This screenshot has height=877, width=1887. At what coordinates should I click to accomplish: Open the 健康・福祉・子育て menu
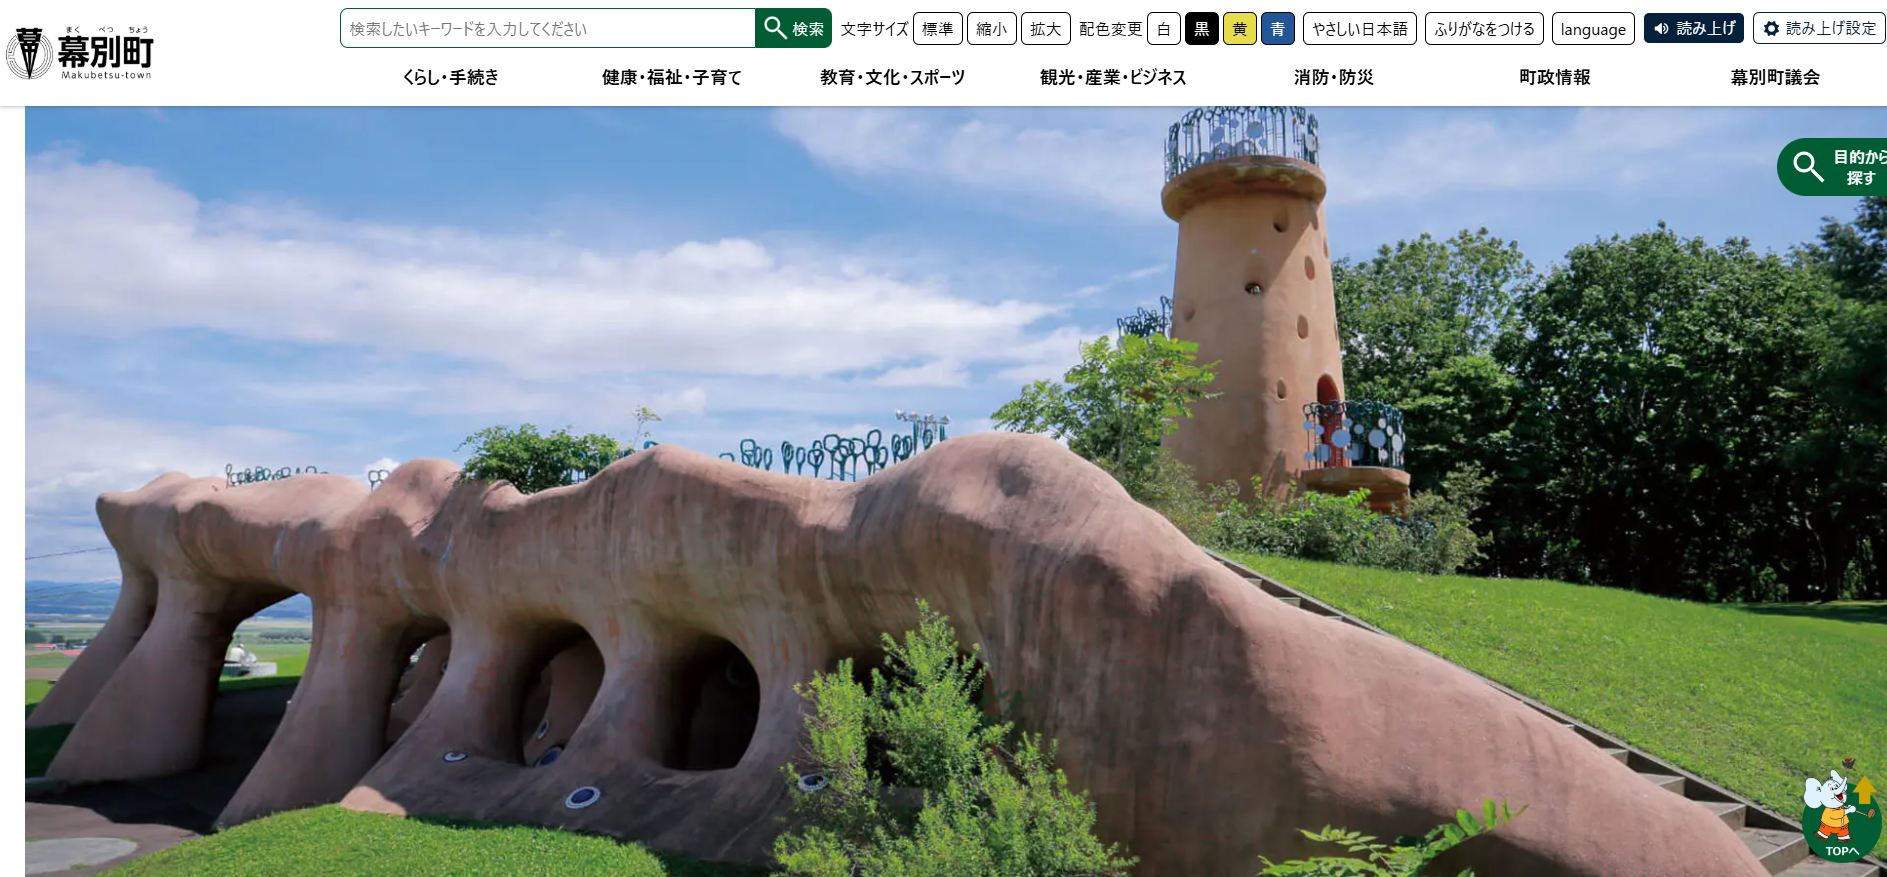click(x=672, y=77)
